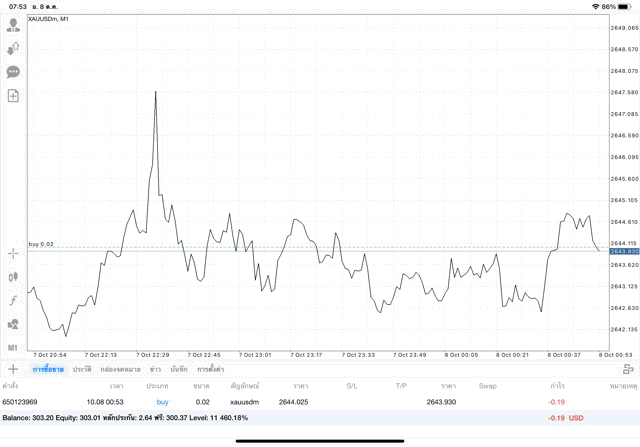Open the indicators function icon
The width and height of the screenshot is (640, 447).
click(x=13, y=300)
